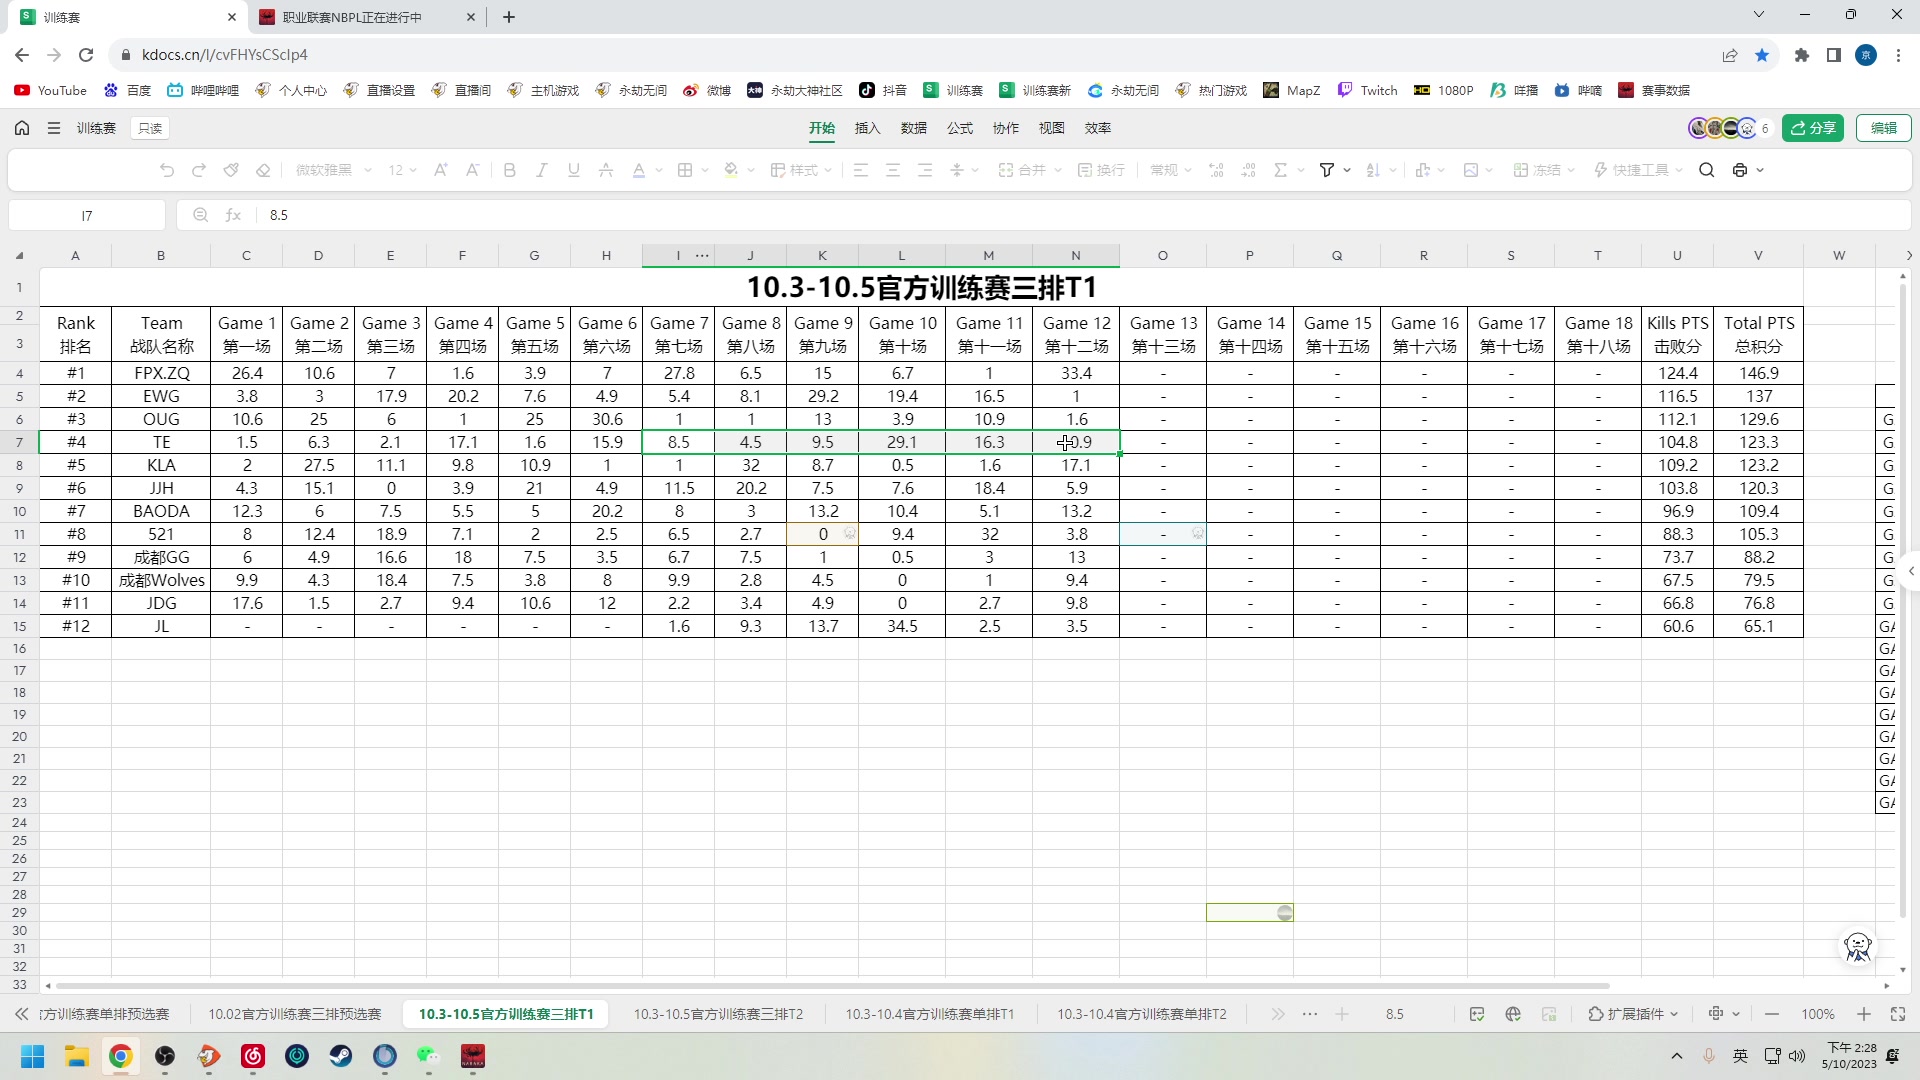1920x1080 pixels.
Task: Click the print icon in toolbar
Action: [1740, 170]
